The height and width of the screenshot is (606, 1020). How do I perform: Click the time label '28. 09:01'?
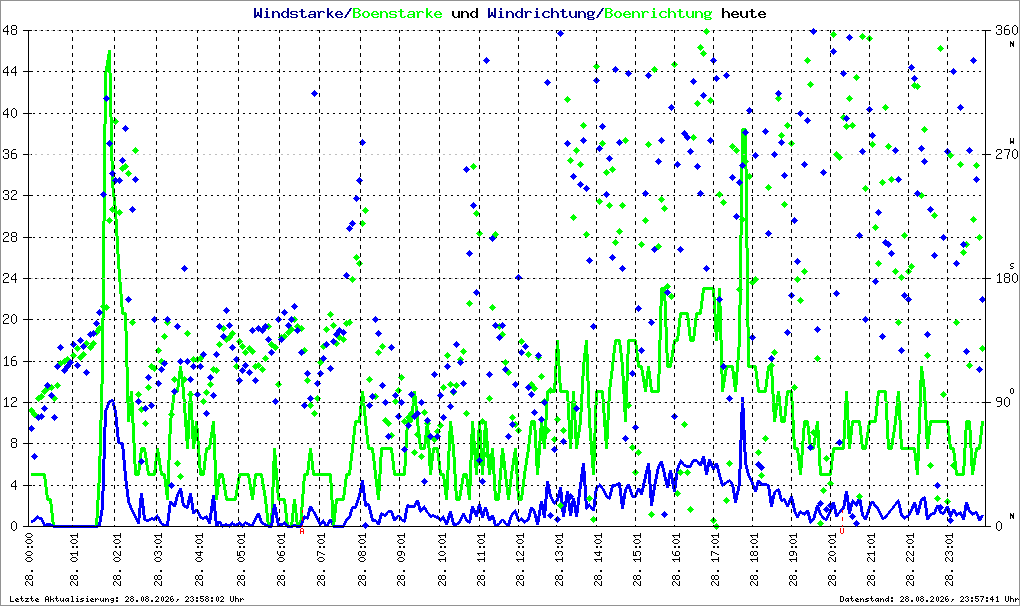pos(402,559)
